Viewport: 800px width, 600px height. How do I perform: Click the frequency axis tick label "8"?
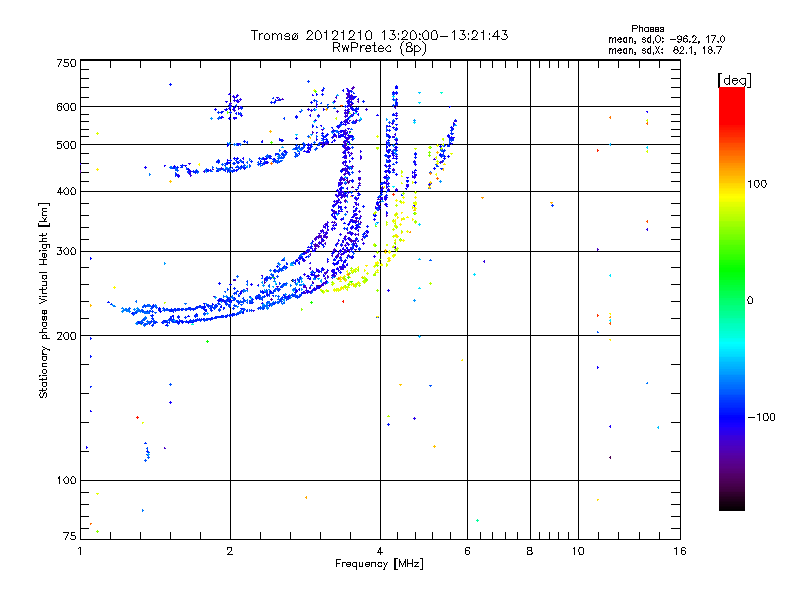point(530,551)
